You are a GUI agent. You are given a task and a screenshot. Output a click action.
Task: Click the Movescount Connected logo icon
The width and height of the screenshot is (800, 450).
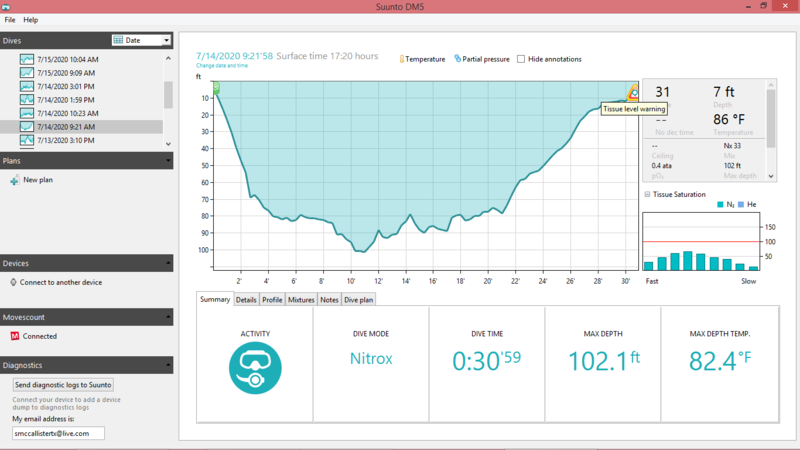click(14, 336)
